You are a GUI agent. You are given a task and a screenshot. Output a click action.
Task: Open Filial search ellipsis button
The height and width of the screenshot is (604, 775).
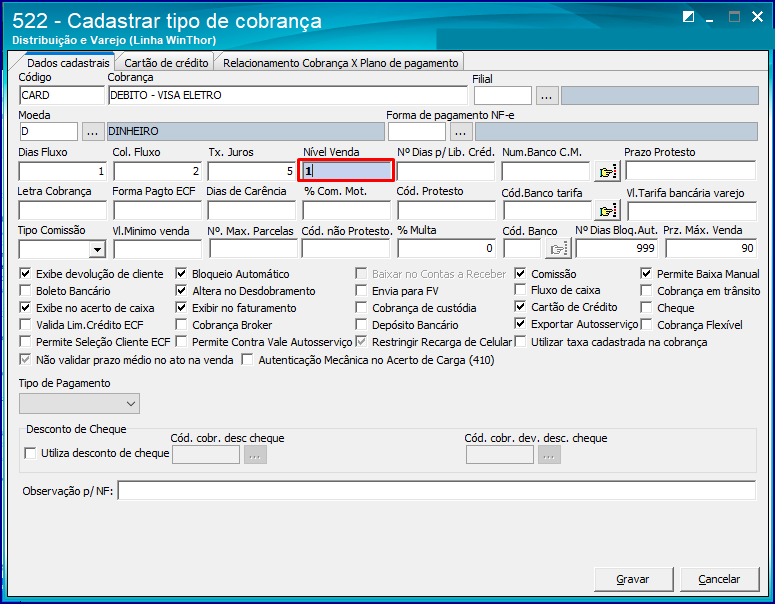coord(547,96)
